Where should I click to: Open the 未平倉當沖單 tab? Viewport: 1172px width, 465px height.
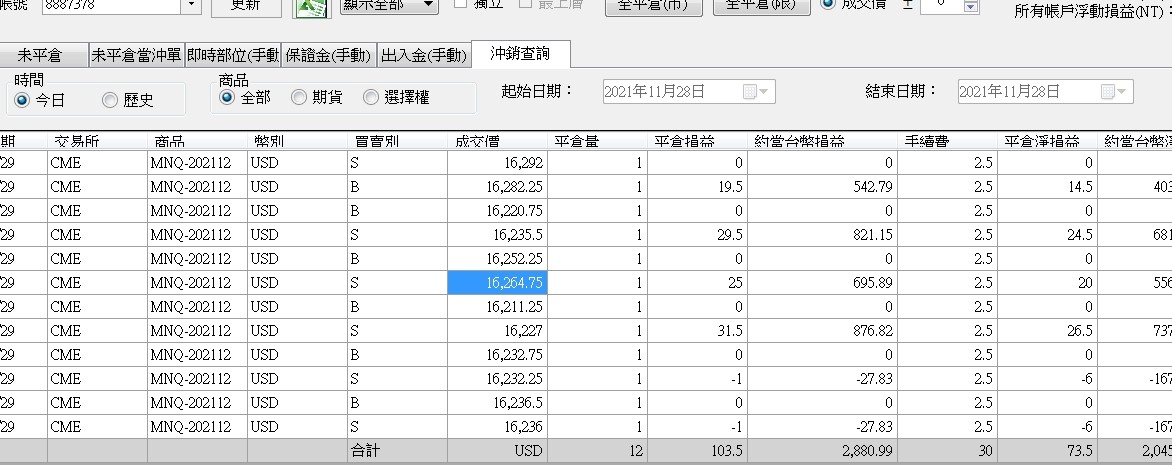point(136,55)
